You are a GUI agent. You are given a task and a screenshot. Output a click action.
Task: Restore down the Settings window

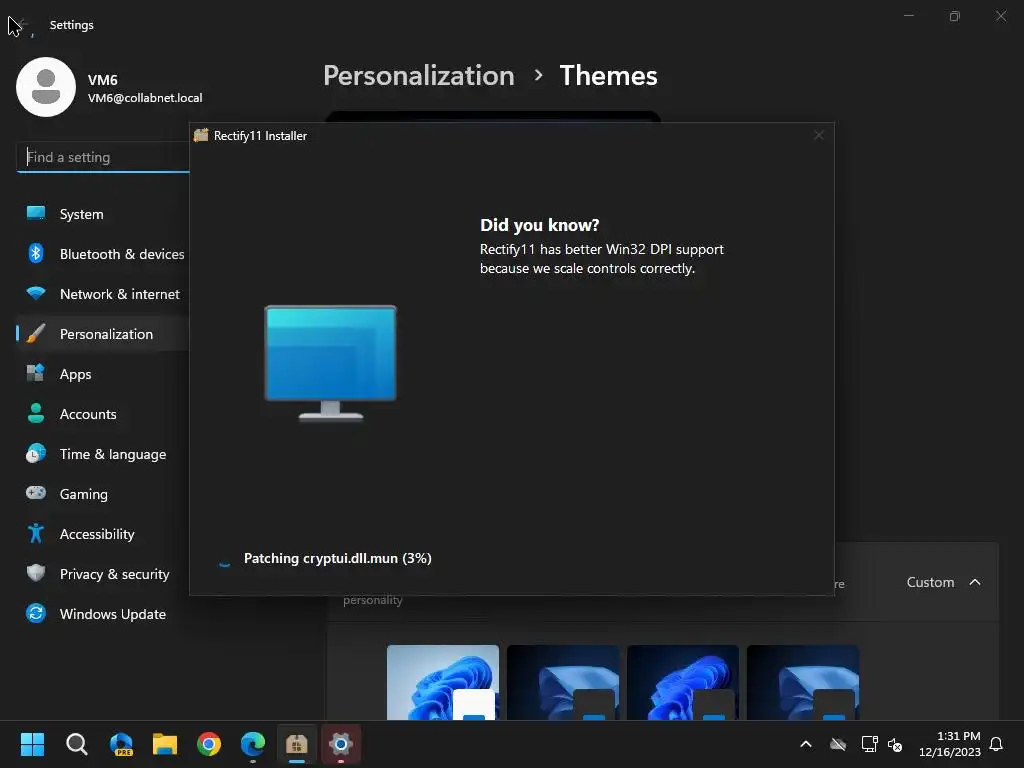point(955,16)
